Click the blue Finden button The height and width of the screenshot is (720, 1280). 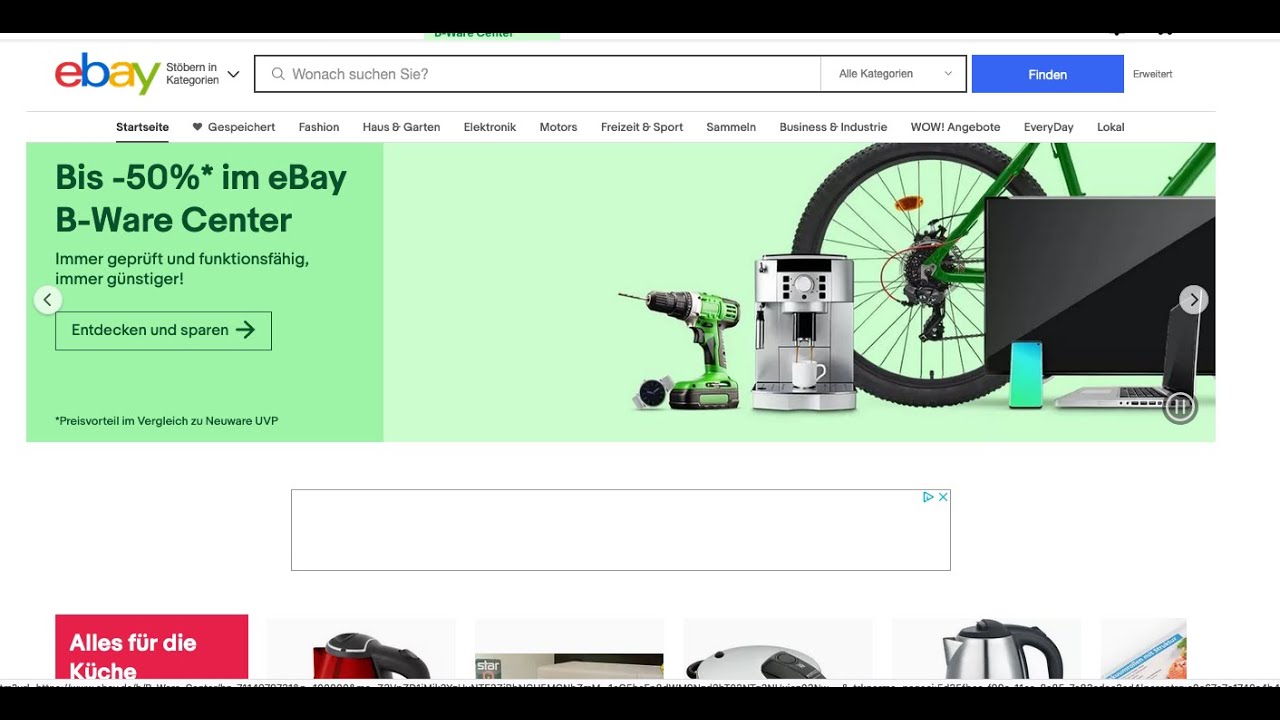[x=1047, y=74]
